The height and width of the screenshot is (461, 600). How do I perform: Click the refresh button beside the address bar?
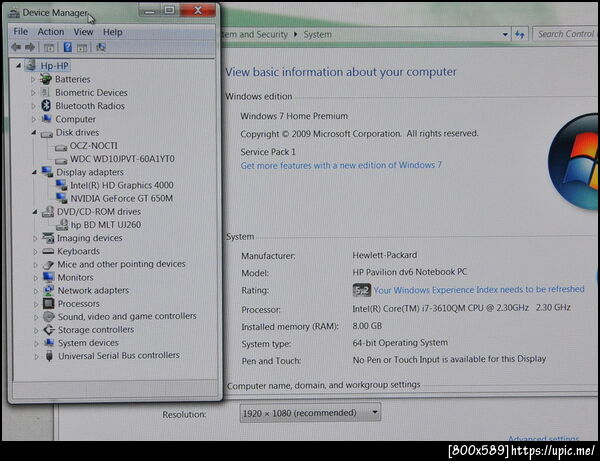pos(520,34)
